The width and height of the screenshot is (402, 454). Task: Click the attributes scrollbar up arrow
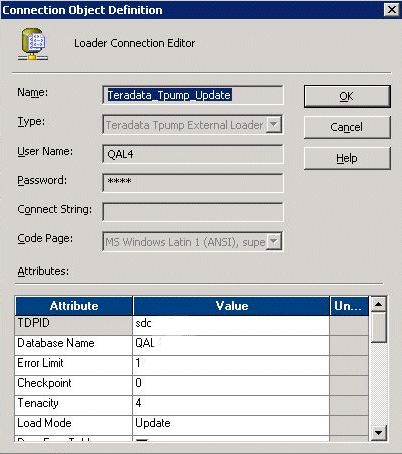[x=378, y=304]
